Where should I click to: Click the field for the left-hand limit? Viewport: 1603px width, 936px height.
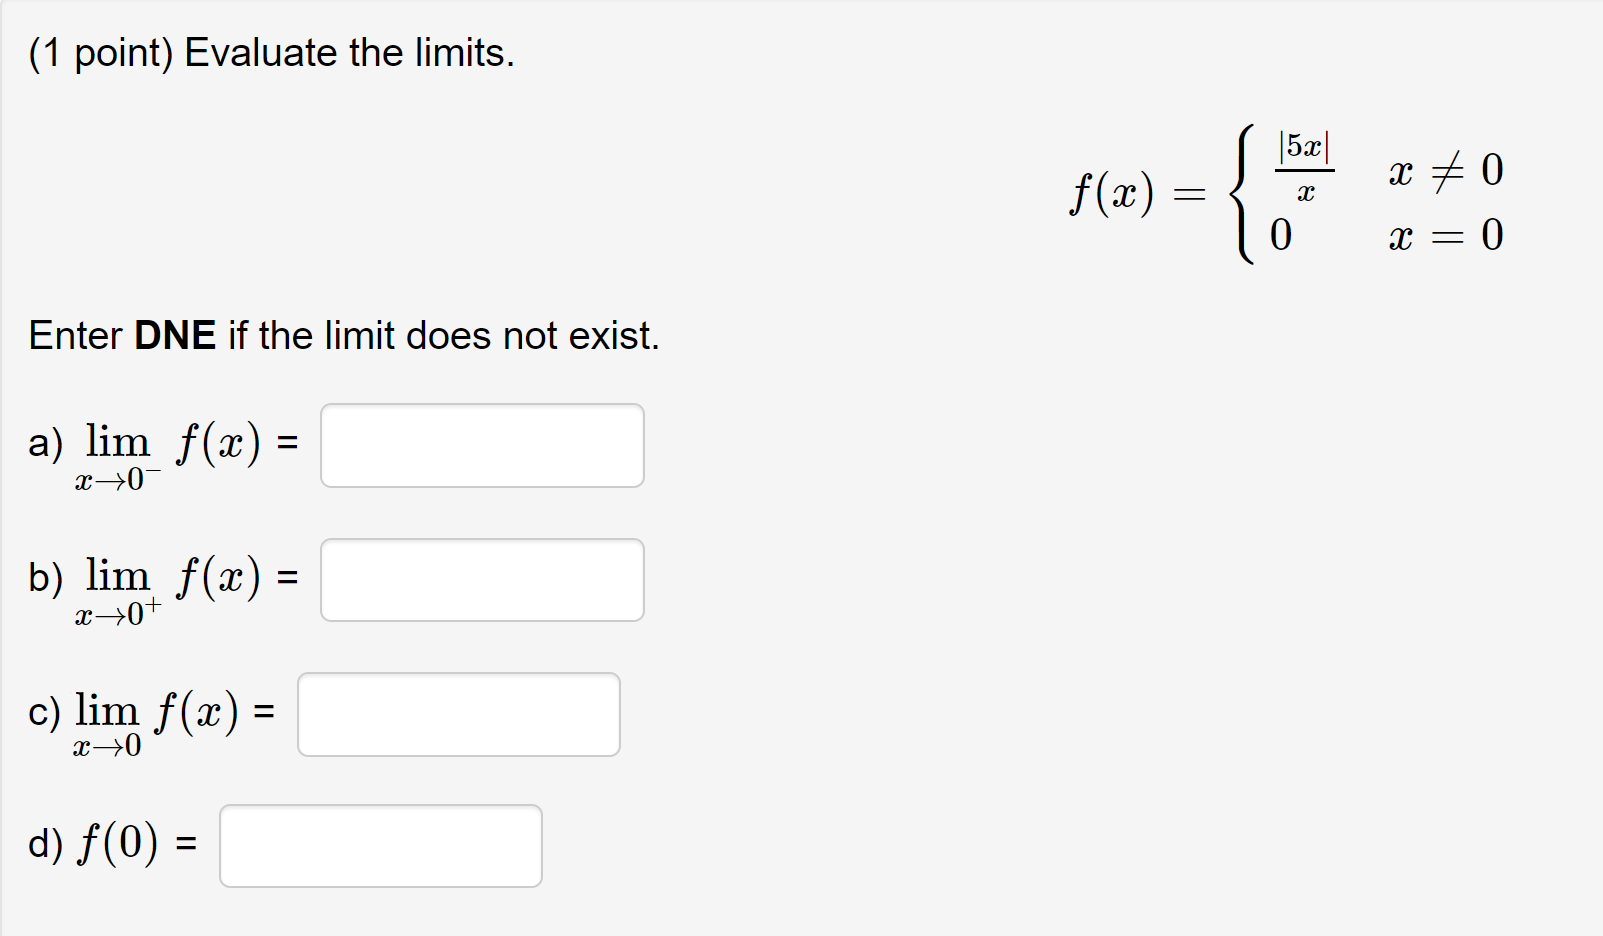[x=483, y=445]
